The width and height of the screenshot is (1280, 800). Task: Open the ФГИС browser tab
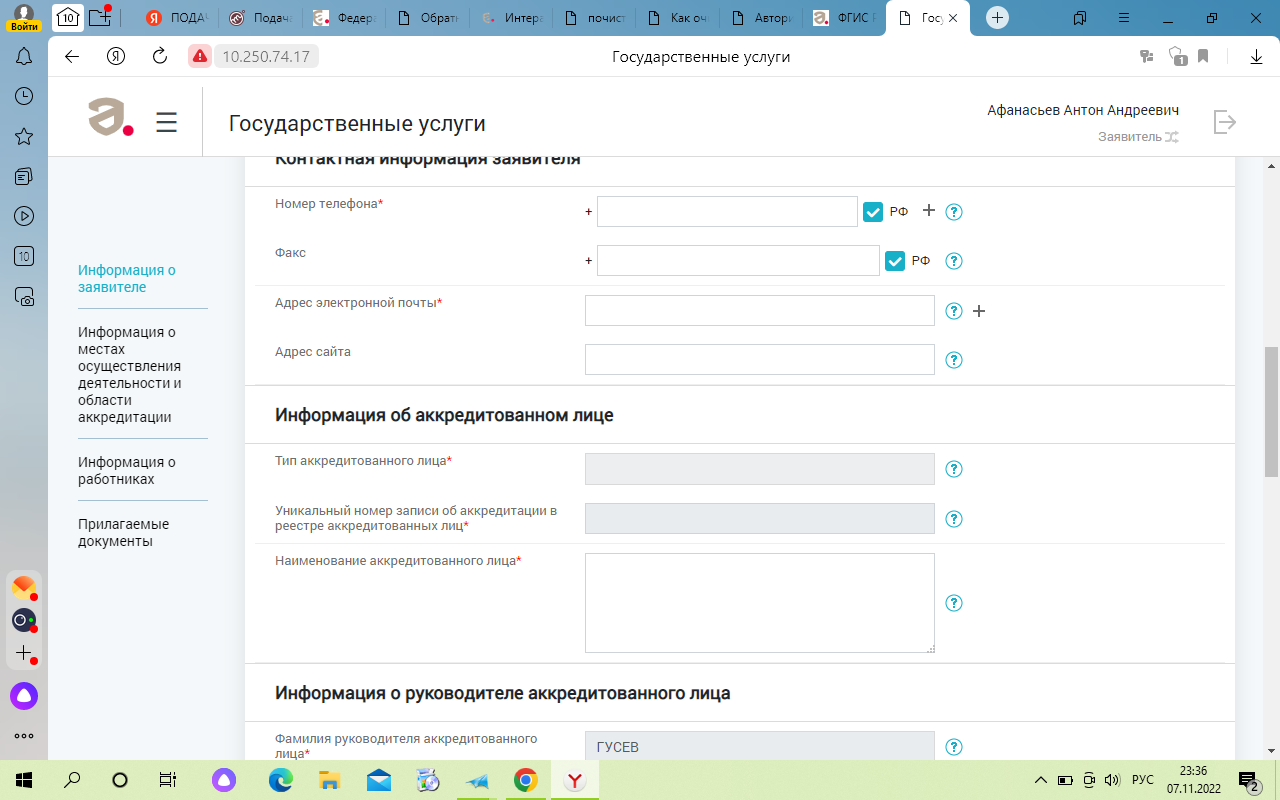click(x=845, y=18)
